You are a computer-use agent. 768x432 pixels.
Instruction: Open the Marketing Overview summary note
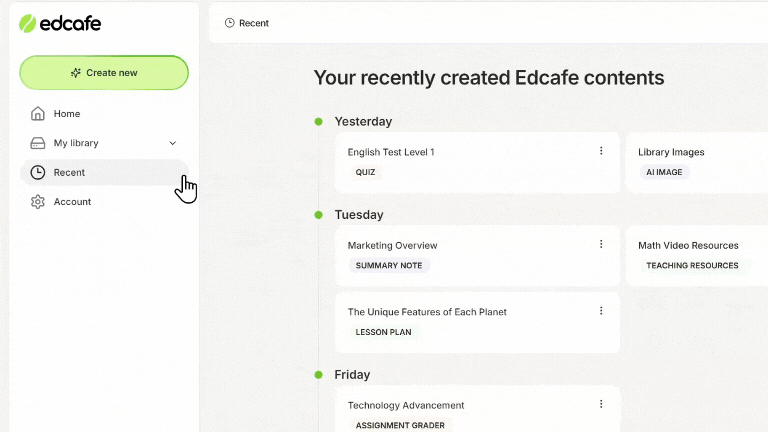coord(477,256)
